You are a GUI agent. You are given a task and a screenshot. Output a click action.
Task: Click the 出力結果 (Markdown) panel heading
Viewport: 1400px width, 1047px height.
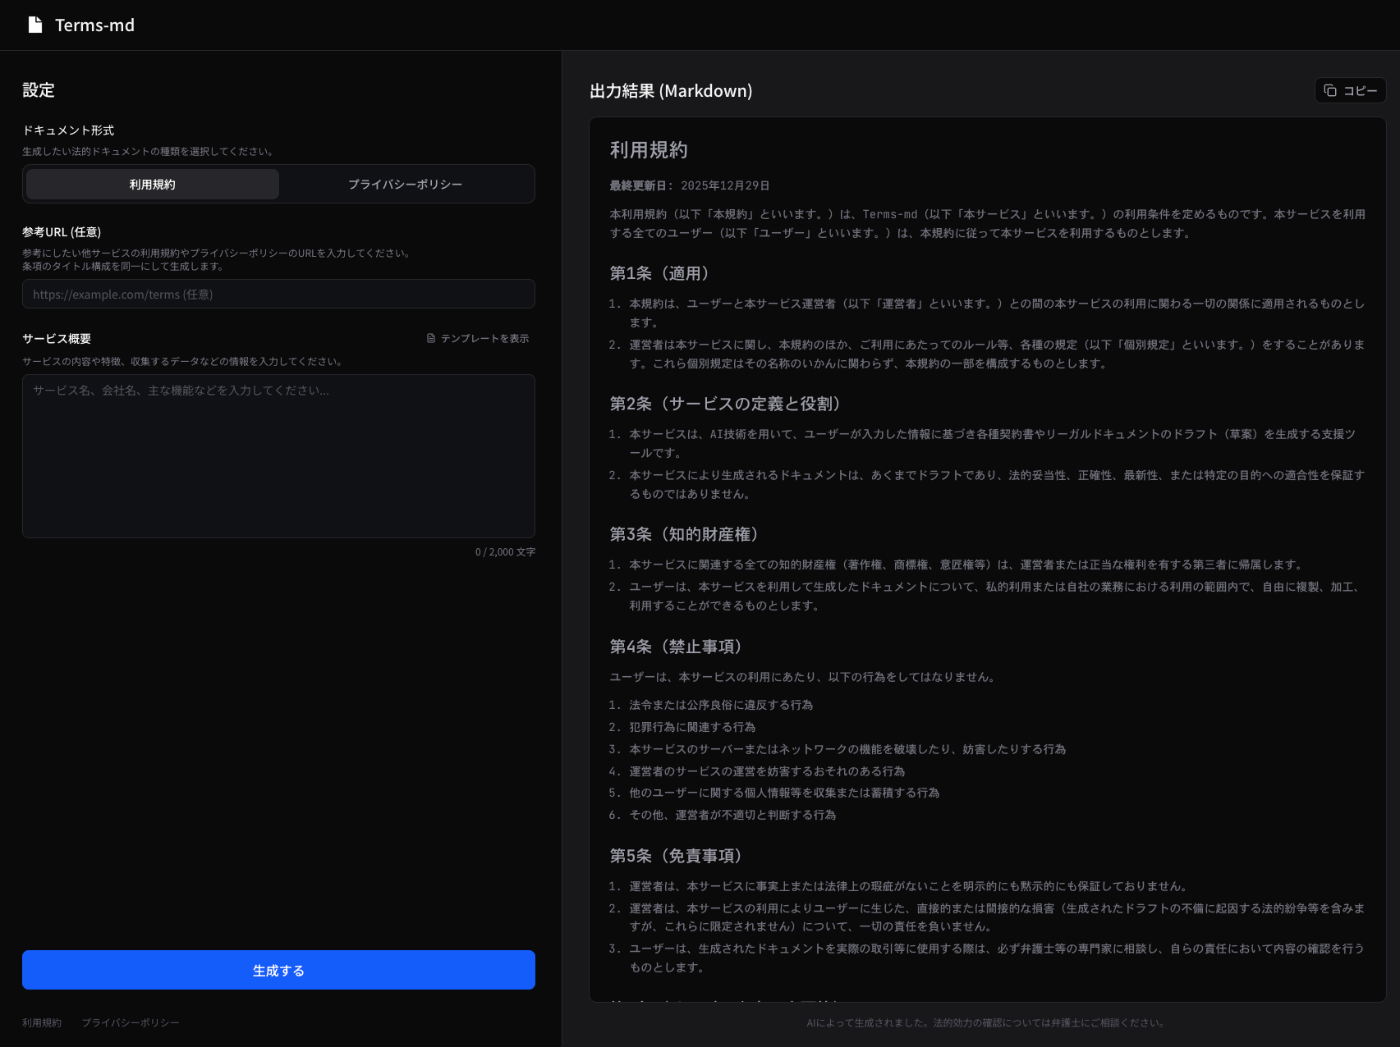(669, 91)
